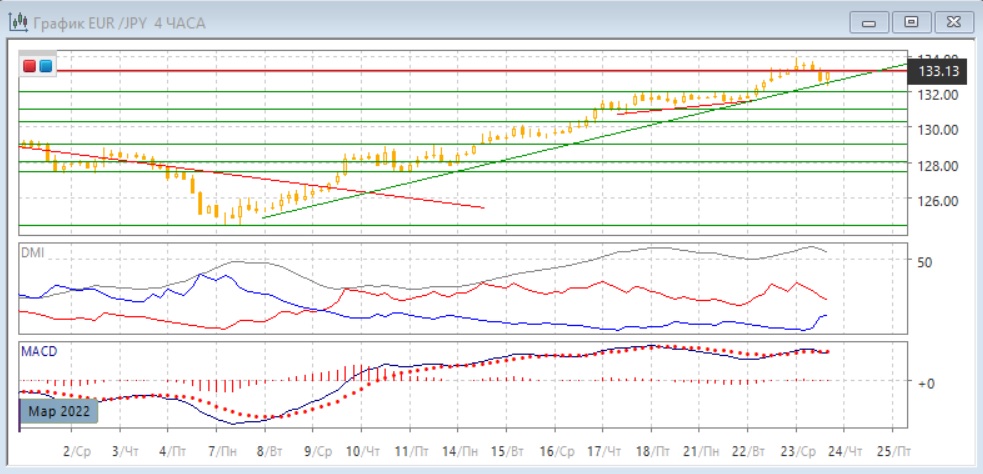Click the 126.00 price level on scale
The width and height of the screenshot is (983, 474).
tap(936, 200)
